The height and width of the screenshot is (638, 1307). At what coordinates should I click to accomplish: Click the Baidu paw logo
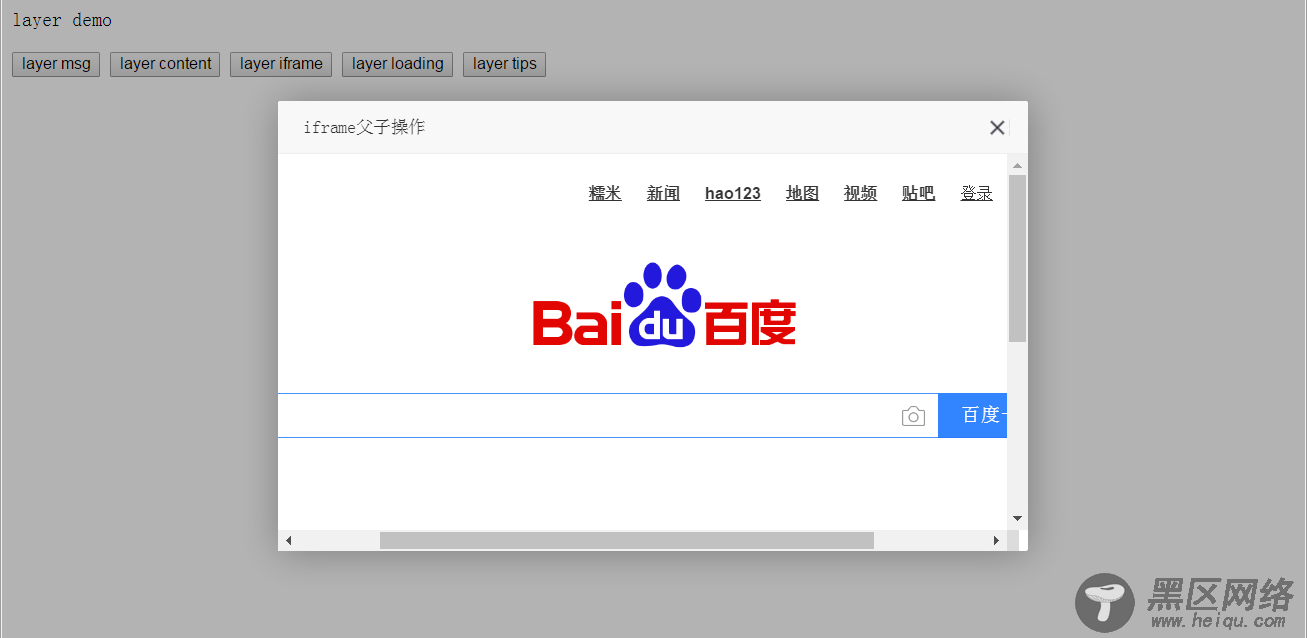pos(664,305)
